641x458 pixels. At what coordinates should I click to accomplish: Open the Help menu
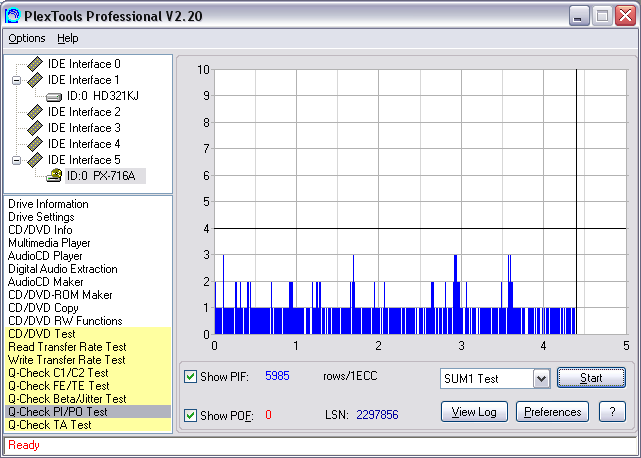click(x=67, y=38)
